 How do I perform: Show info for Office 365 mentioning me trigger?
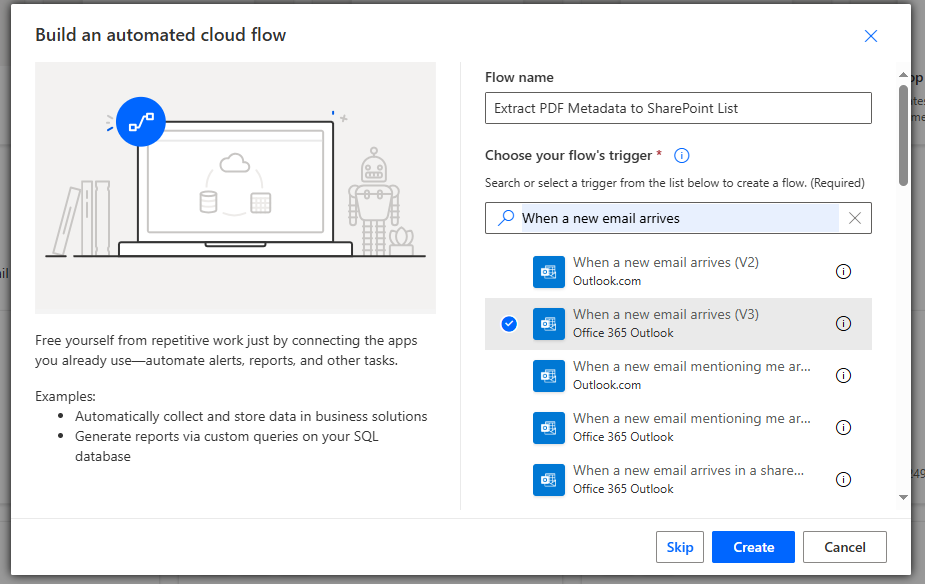(843, 428)
